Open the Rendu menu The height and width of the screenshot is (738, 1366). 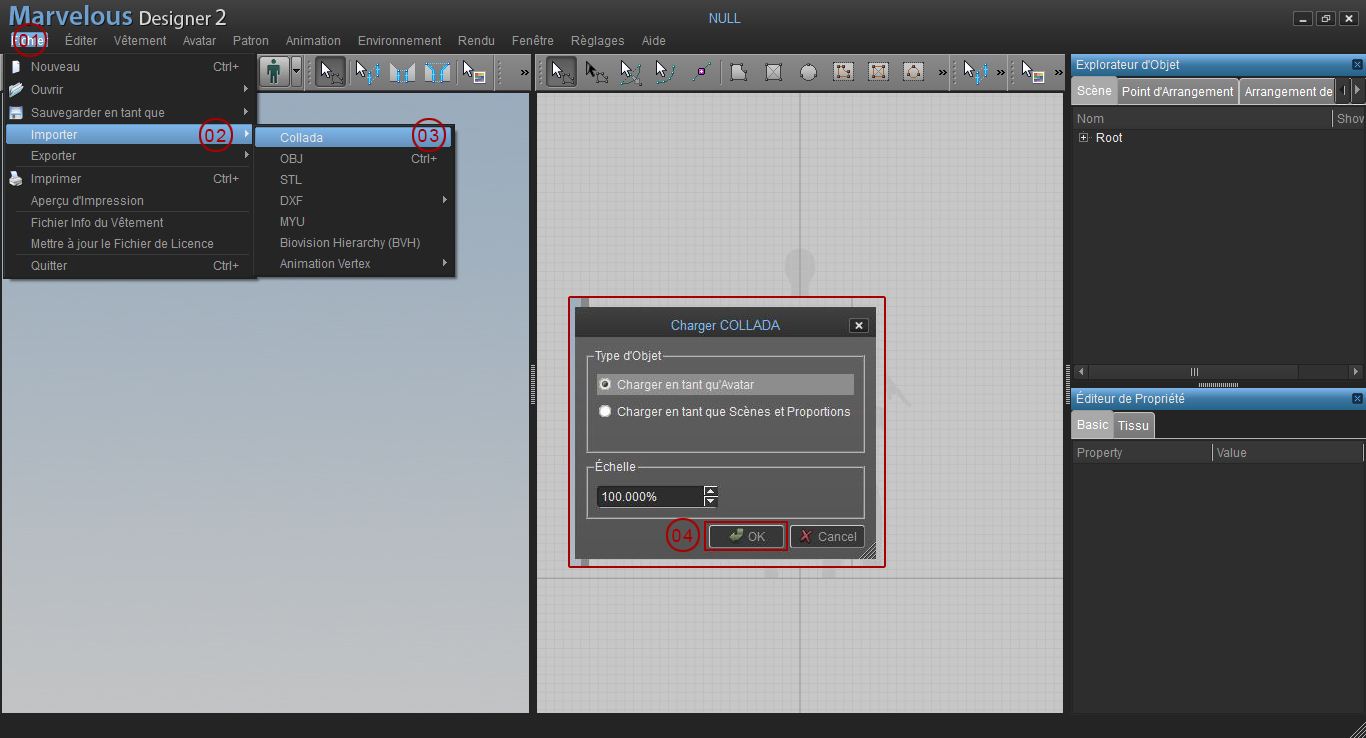click(476, 41)
